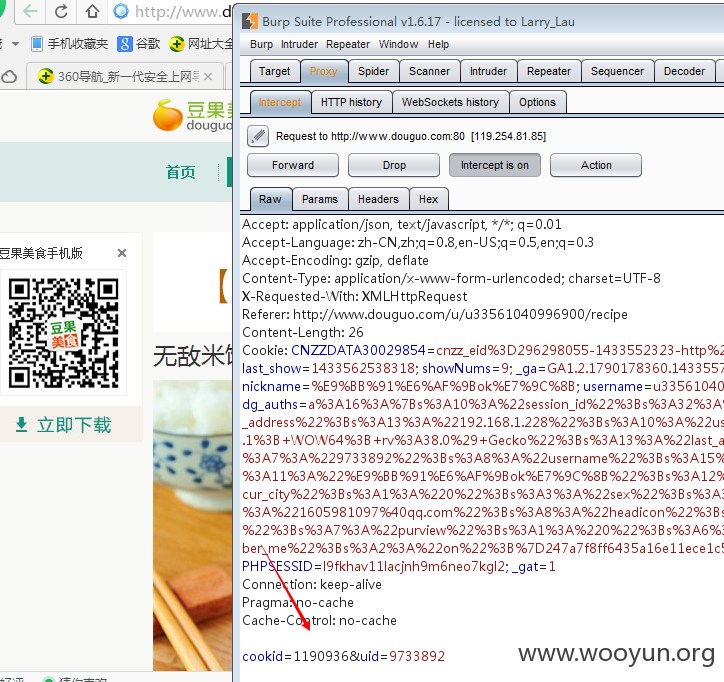Click the Referer header line
Image resolution: width=724 pixels, height=682 pixels.
click(x=434, y=314)
